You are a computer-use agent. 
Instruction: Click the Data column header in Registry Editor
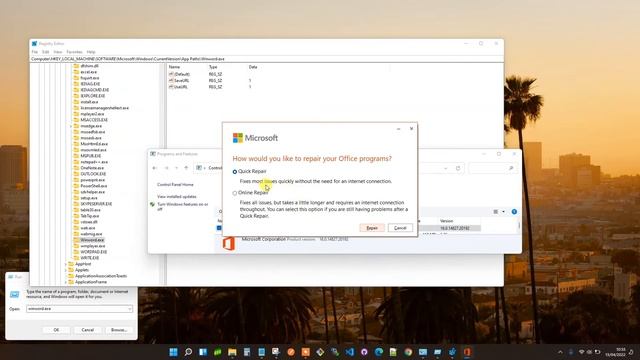(253, 67)
